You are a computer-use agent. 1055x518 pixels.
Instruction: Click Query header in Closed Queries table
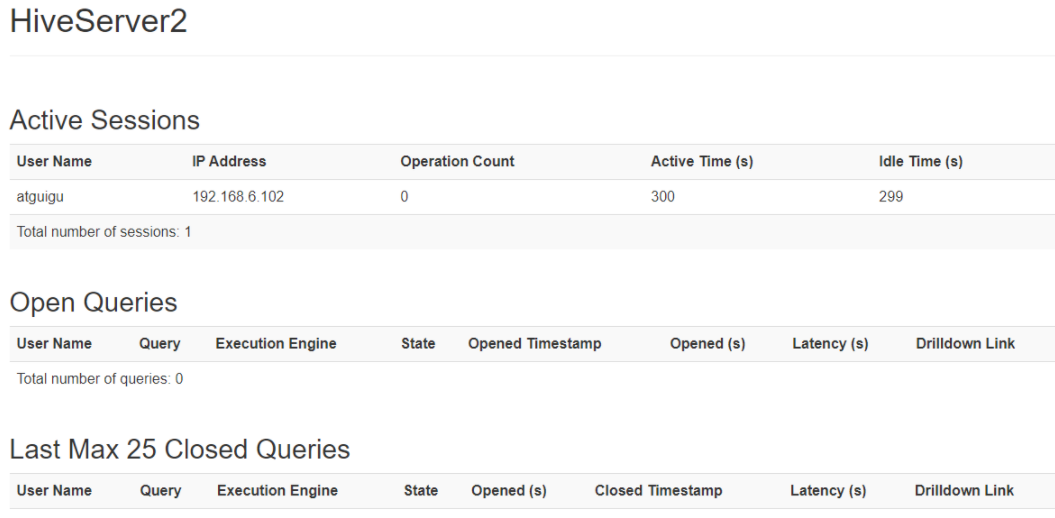point(160,491)
